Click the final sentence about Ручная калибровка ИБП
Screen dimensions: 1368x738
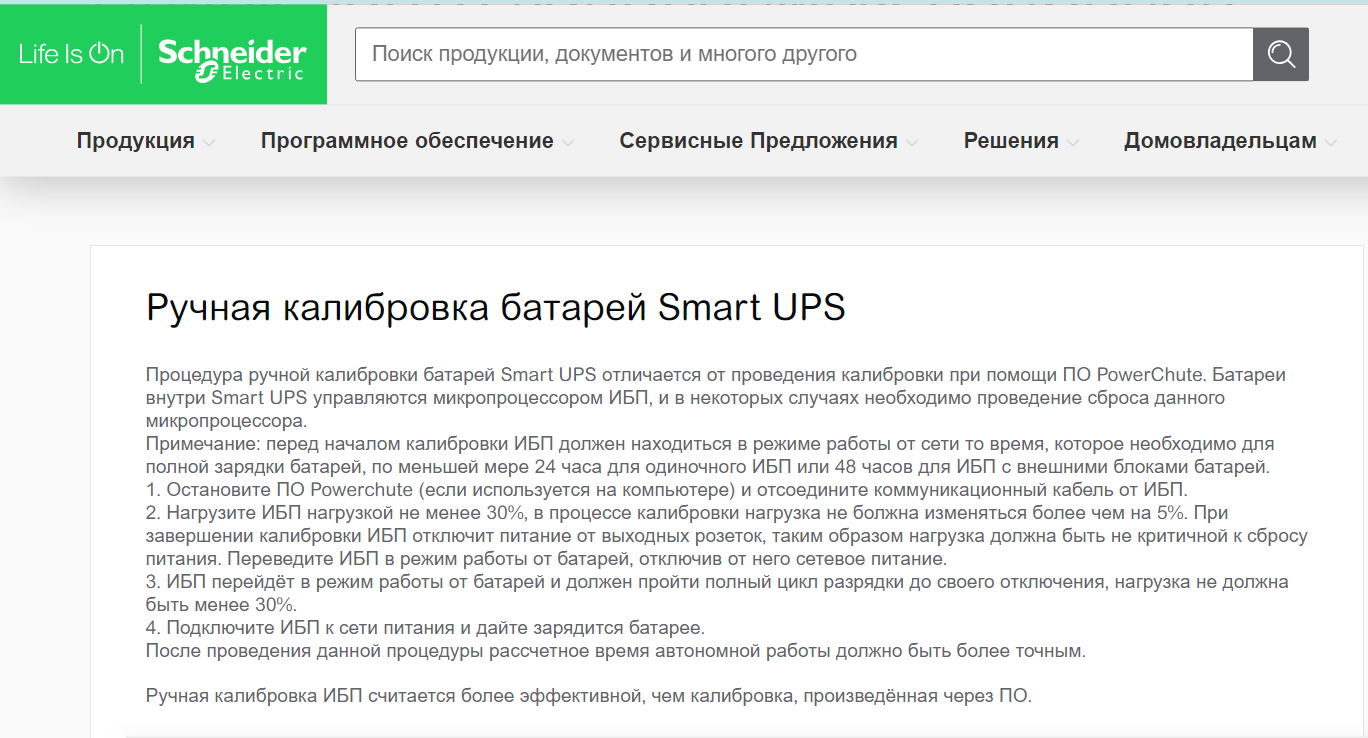click(589, 696)
